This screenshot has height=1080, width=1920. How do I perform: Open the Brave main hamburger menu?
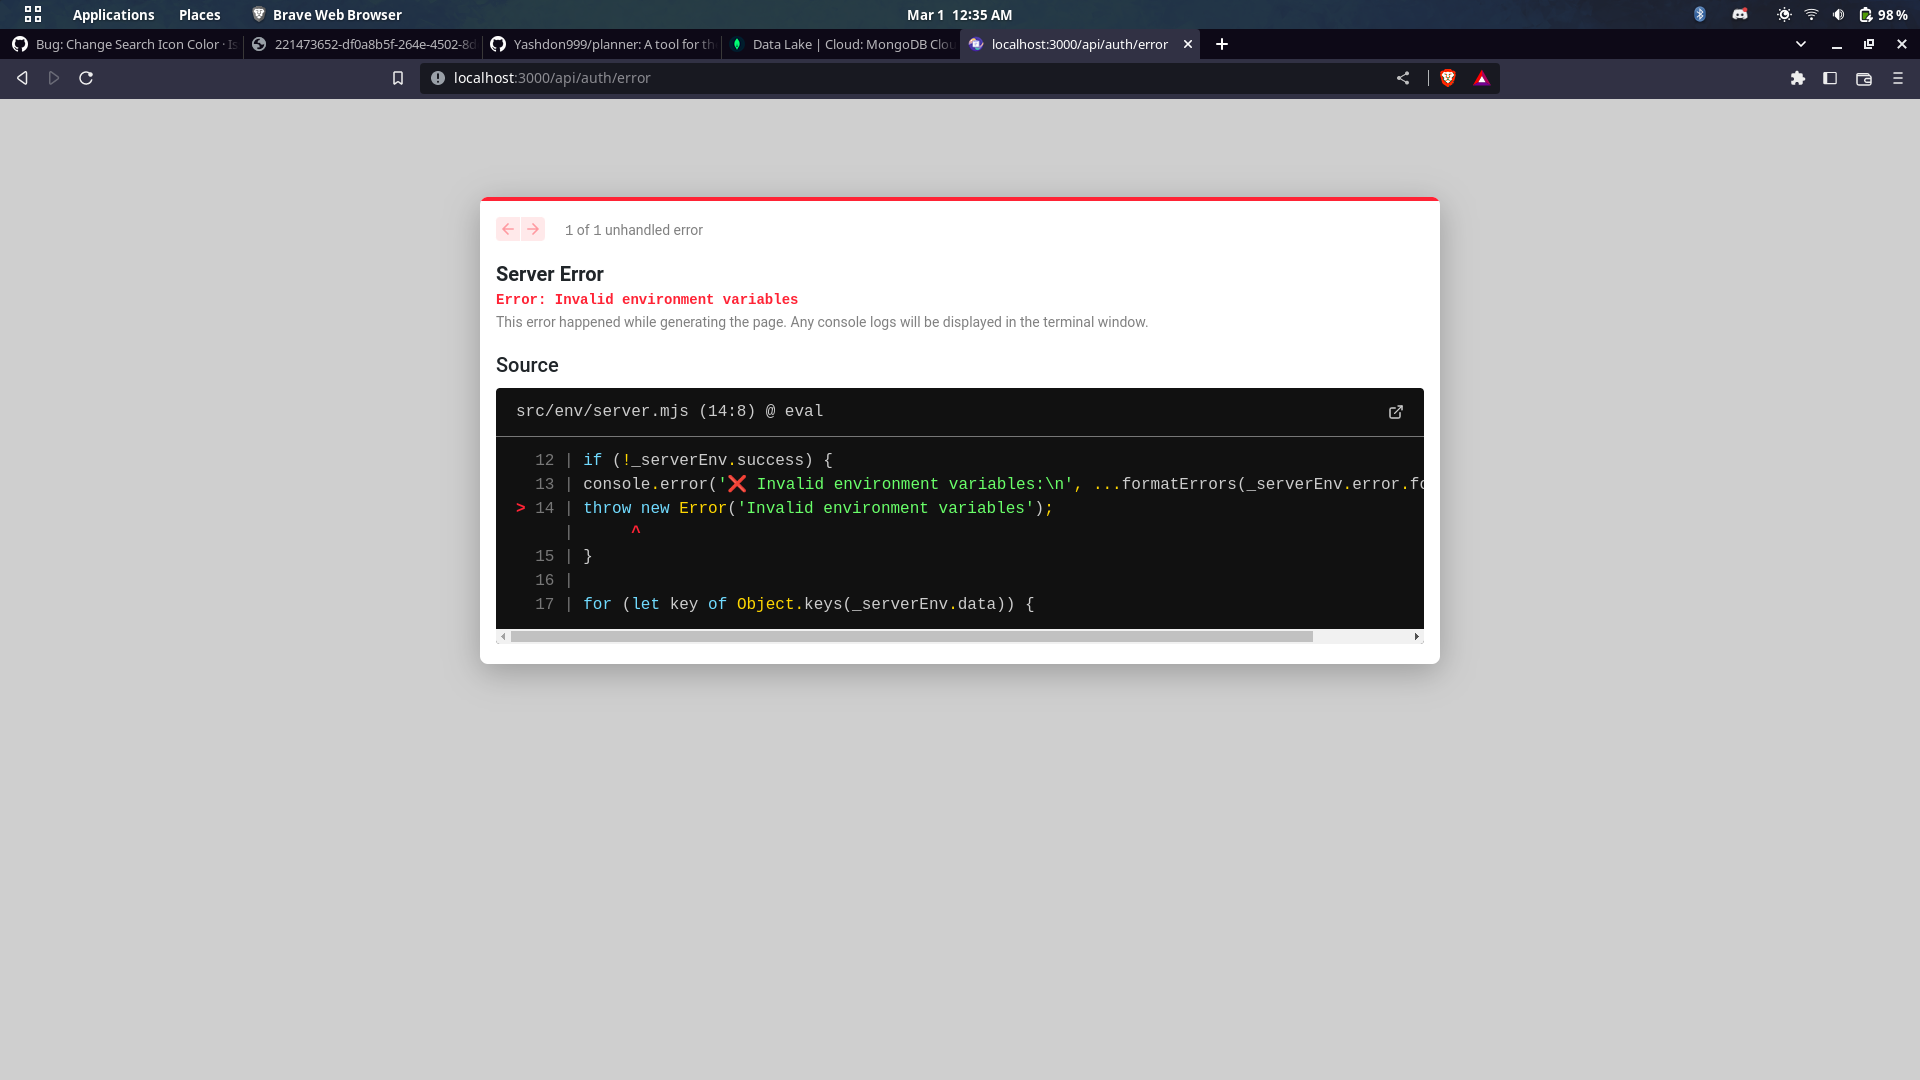coord(1898,78)
